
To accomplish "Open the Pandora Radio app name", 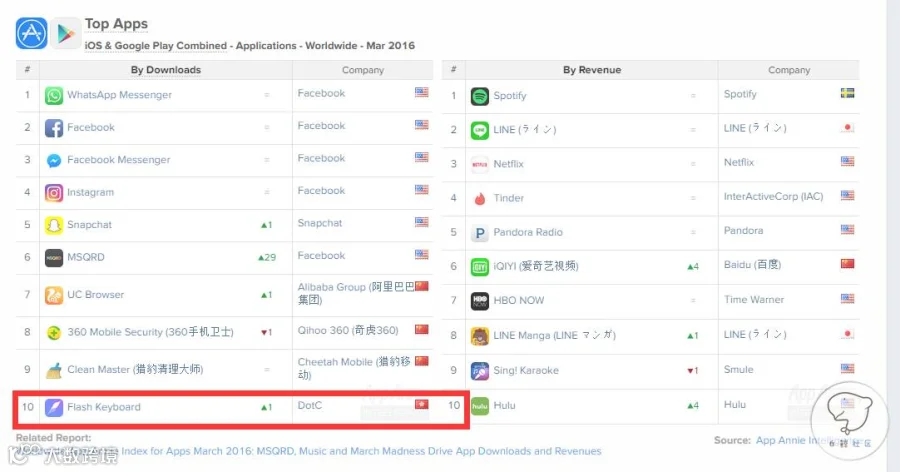I will pos(528,232).
